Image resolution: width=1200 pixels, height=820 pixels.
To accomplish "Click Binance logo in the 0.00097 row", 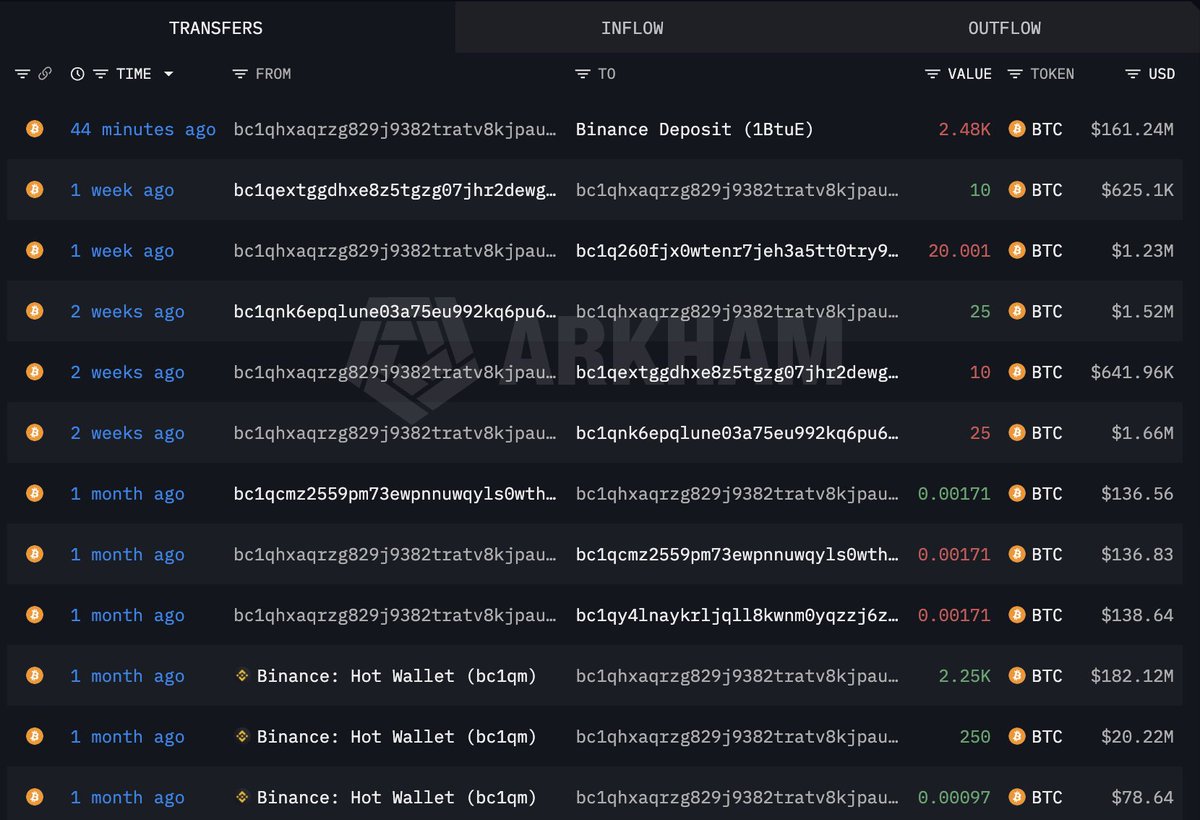I will pyautogui.click(x=241, y=797).
